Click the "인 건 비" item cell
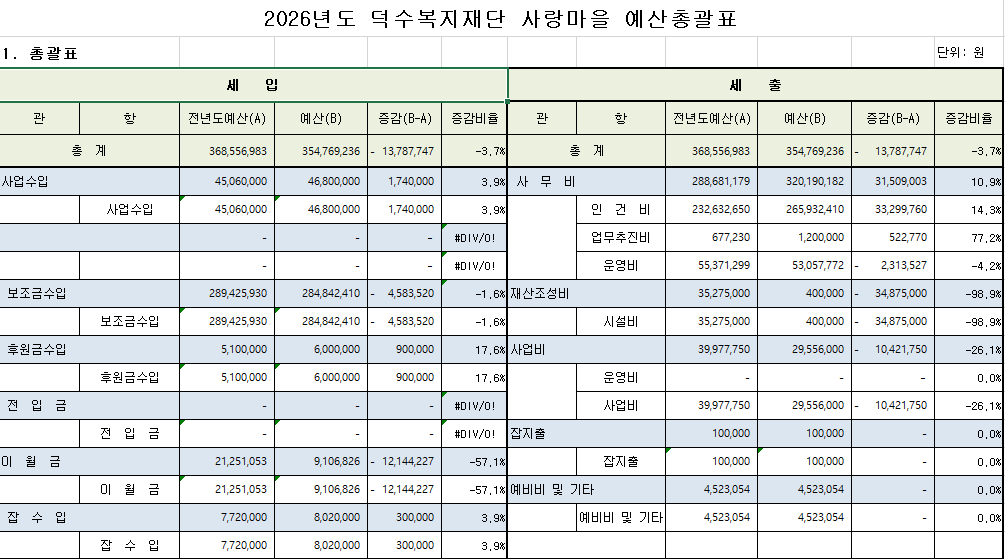 point(620,210)
